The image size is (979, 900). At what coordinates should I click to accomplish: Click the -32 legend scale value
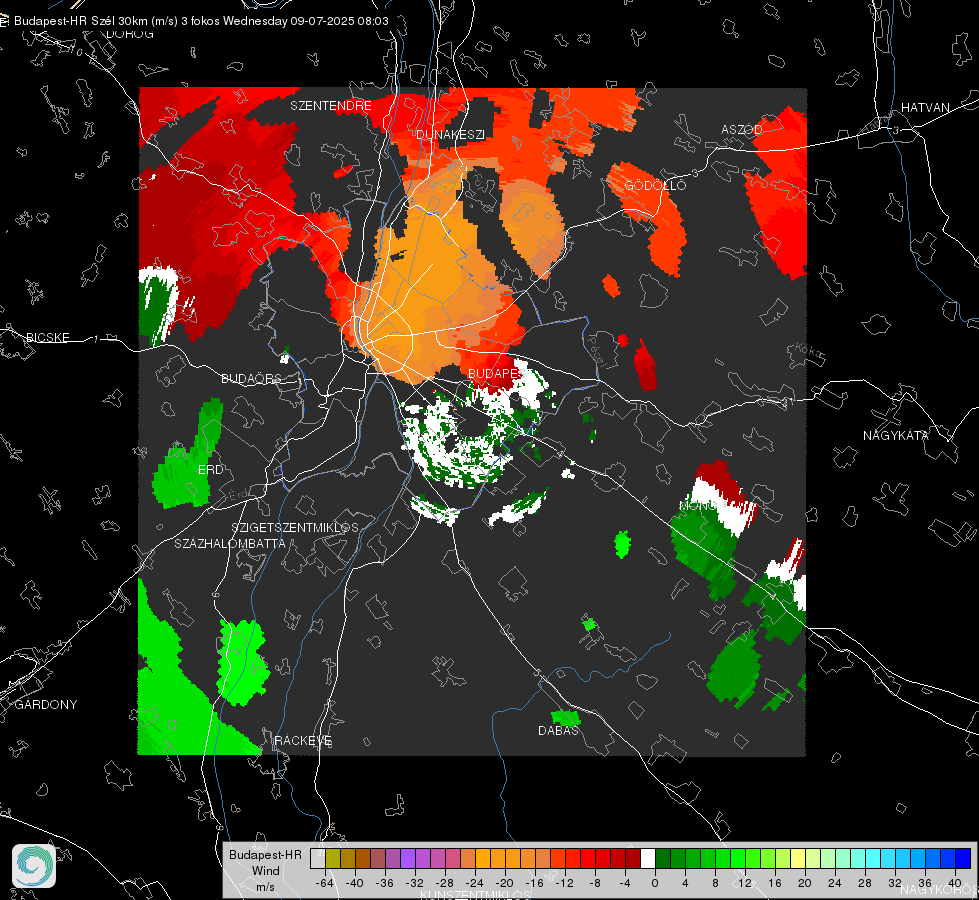pos(415,883)
